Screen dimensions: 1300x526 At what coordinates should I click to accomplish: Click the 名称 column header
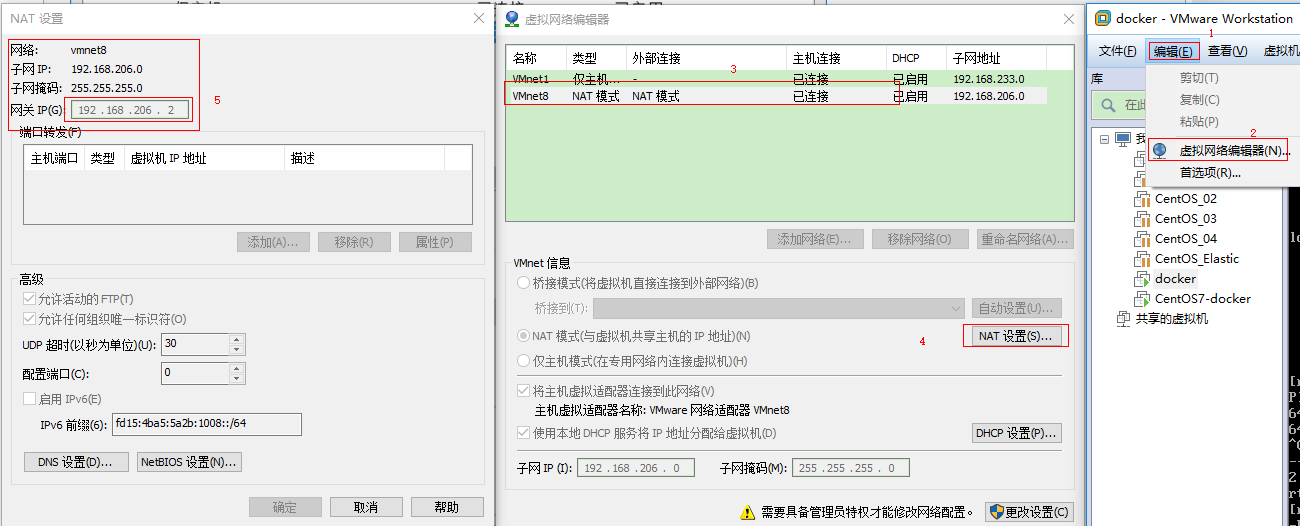coord(537,59)
